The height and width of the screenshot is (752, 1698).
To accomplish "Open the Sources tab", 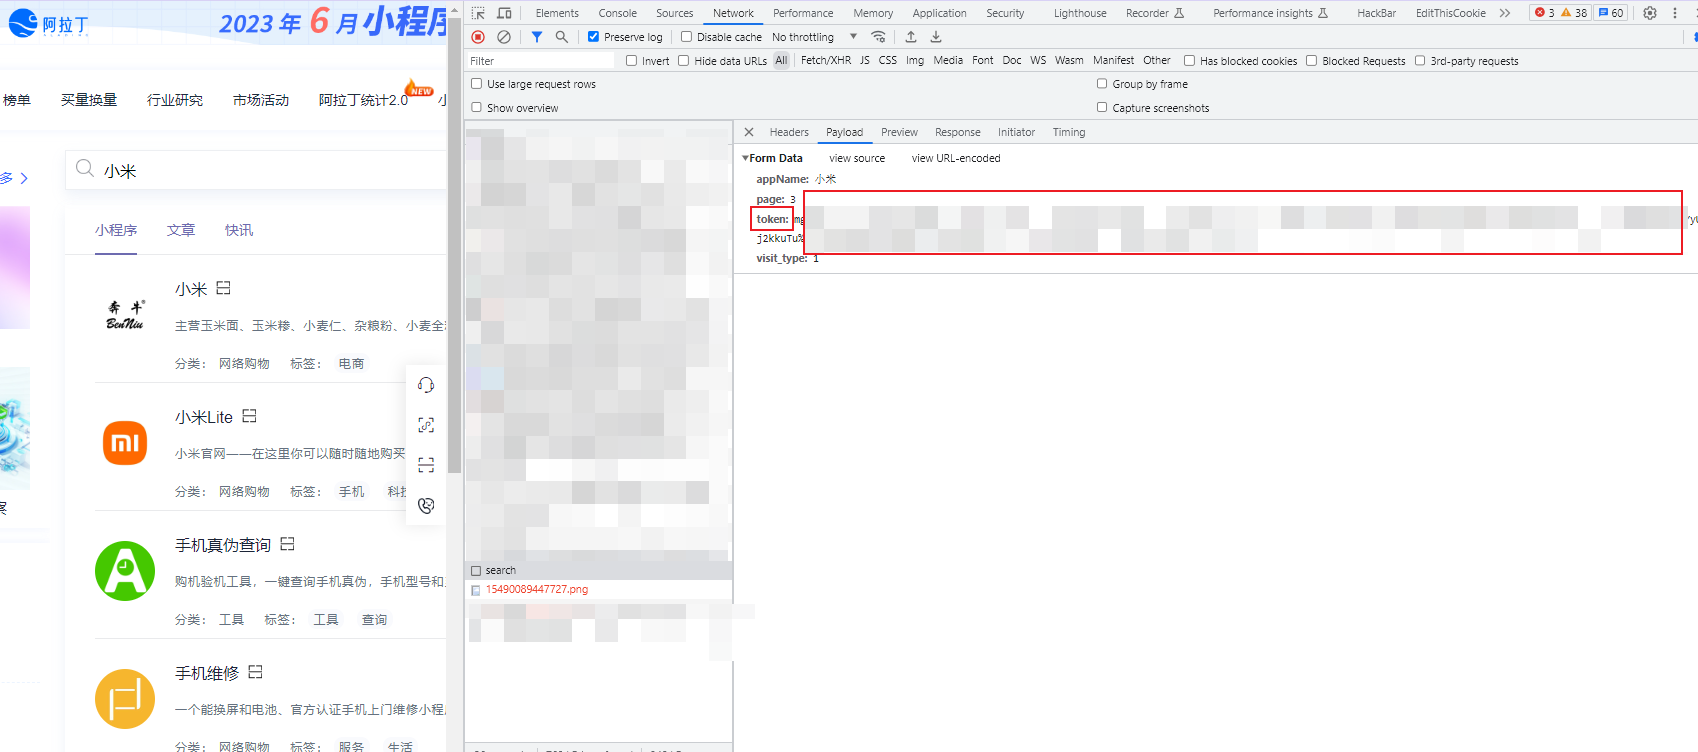I will click(675, 13).
